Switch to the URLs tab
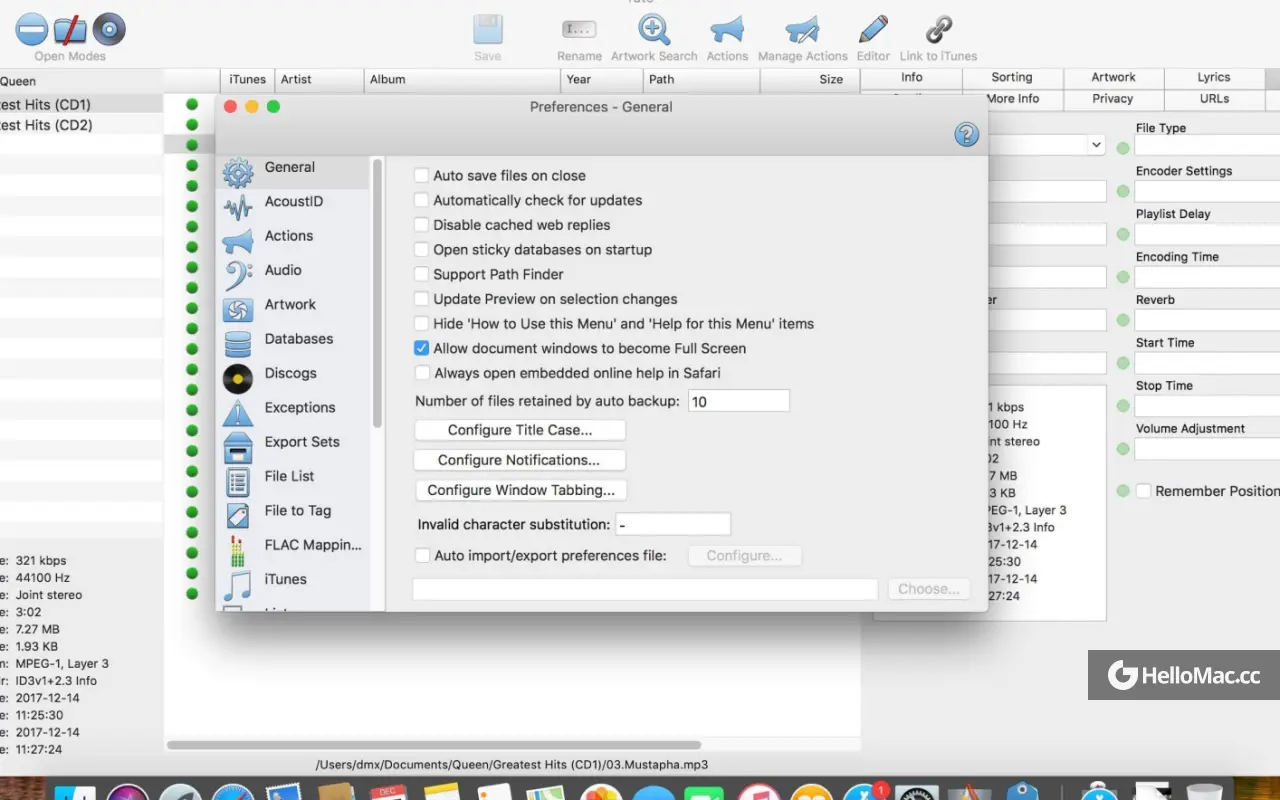Viewport: 1280px width, 800px height. pos(1214,99)
